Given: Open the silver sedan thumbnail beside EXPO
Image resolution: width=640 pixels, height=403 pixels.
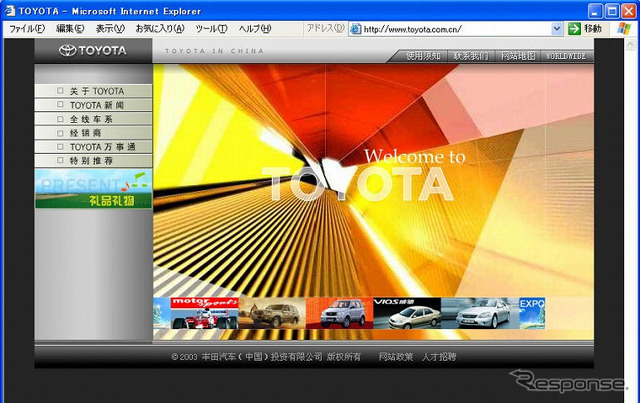Looking at the screenshot, I should click(x=480, y=313).
